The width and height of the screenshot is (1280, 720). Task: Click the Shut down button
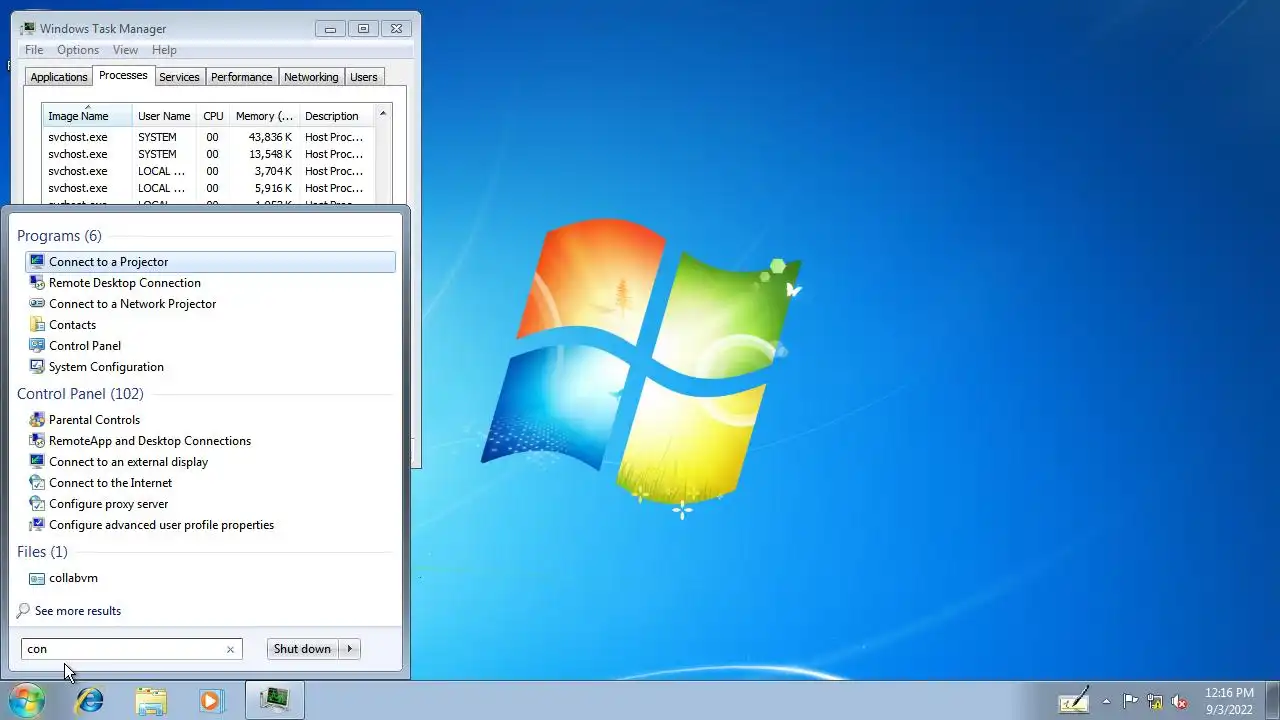(x=302, y=649)
